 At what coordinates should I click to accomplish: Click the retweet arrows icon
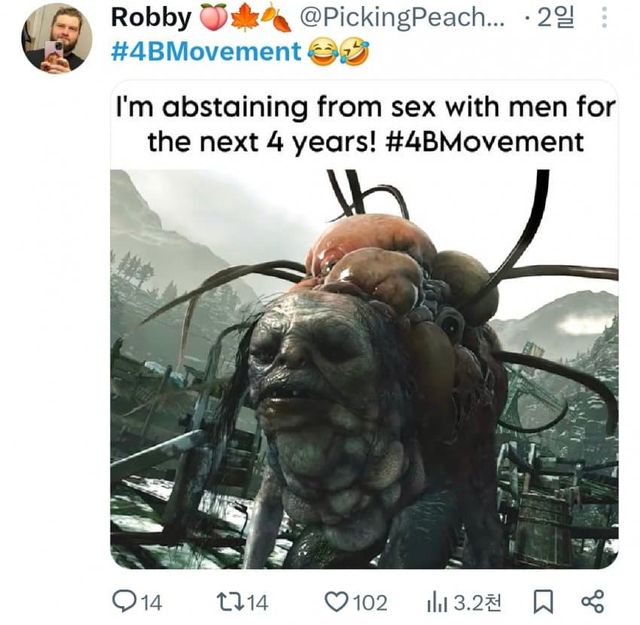click(228, 601)
